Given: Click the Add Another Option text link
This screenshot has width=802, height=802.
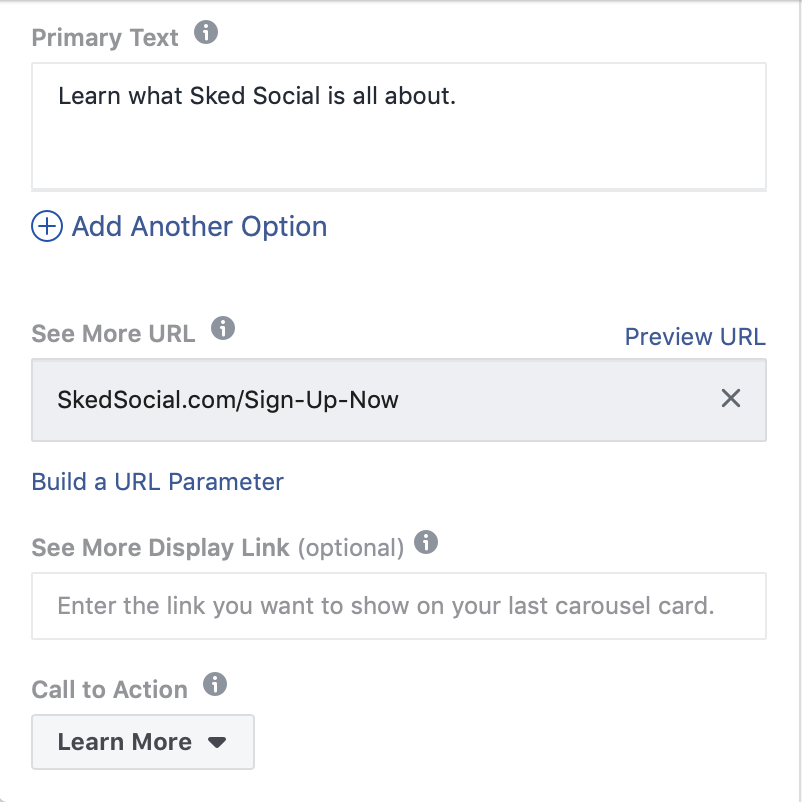Looking at the screenshot, I should [199, 227].
